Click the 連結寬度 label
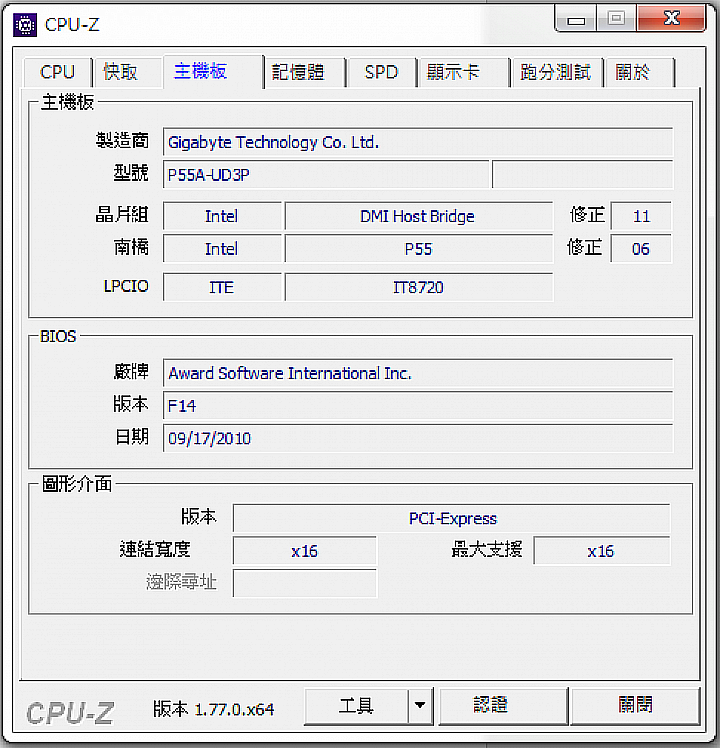720x748 pixels. [x=155, y=550]
